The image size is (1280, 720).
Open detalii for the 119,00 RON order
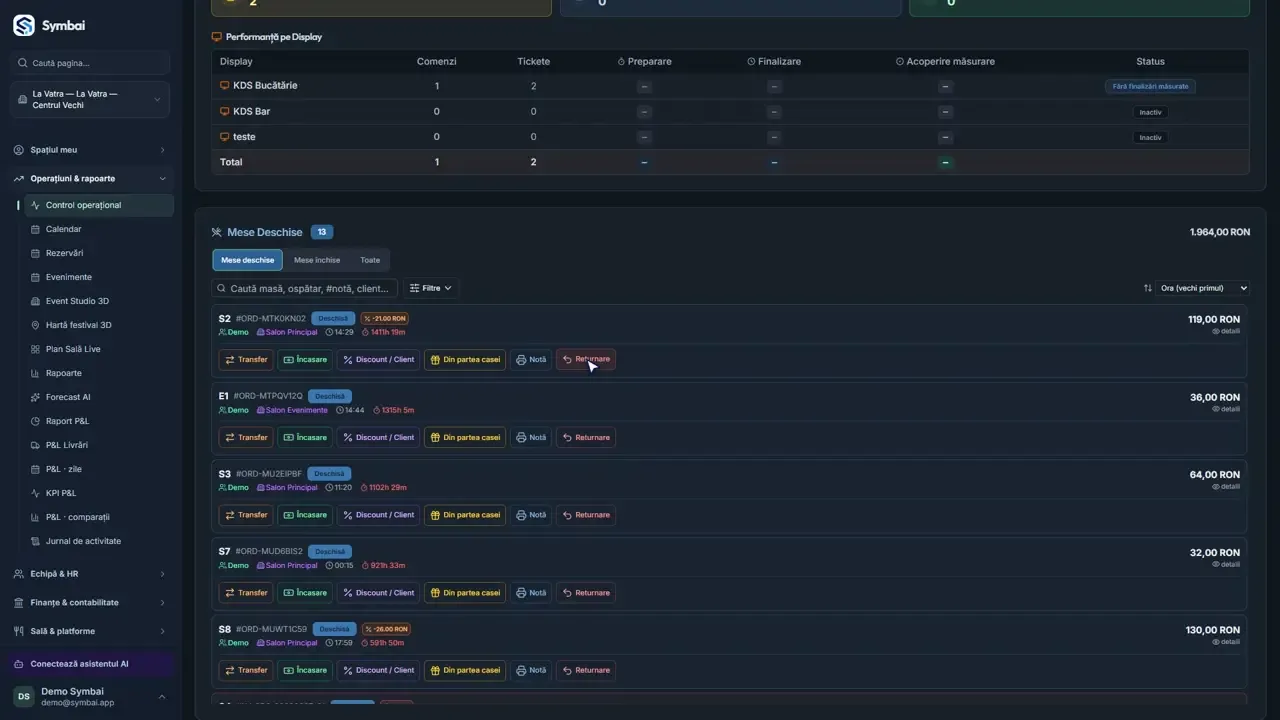(1226, 331)
